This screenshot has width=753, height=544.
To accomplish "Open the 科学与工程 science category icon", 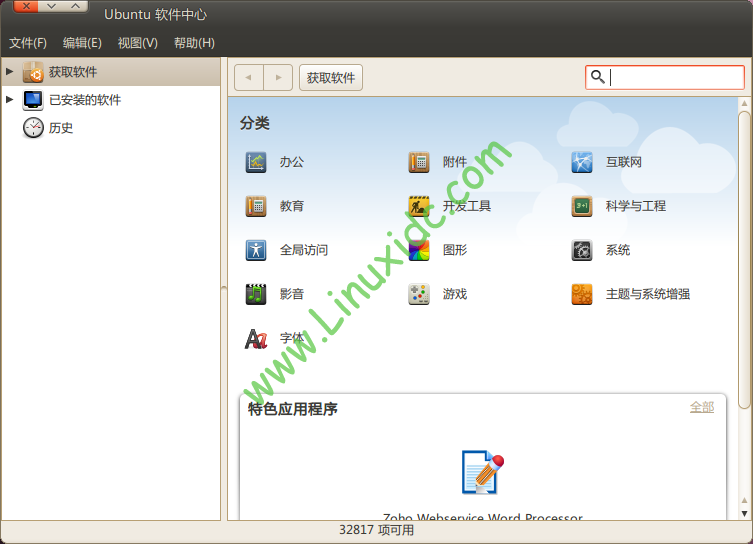I will click(582, 206).
